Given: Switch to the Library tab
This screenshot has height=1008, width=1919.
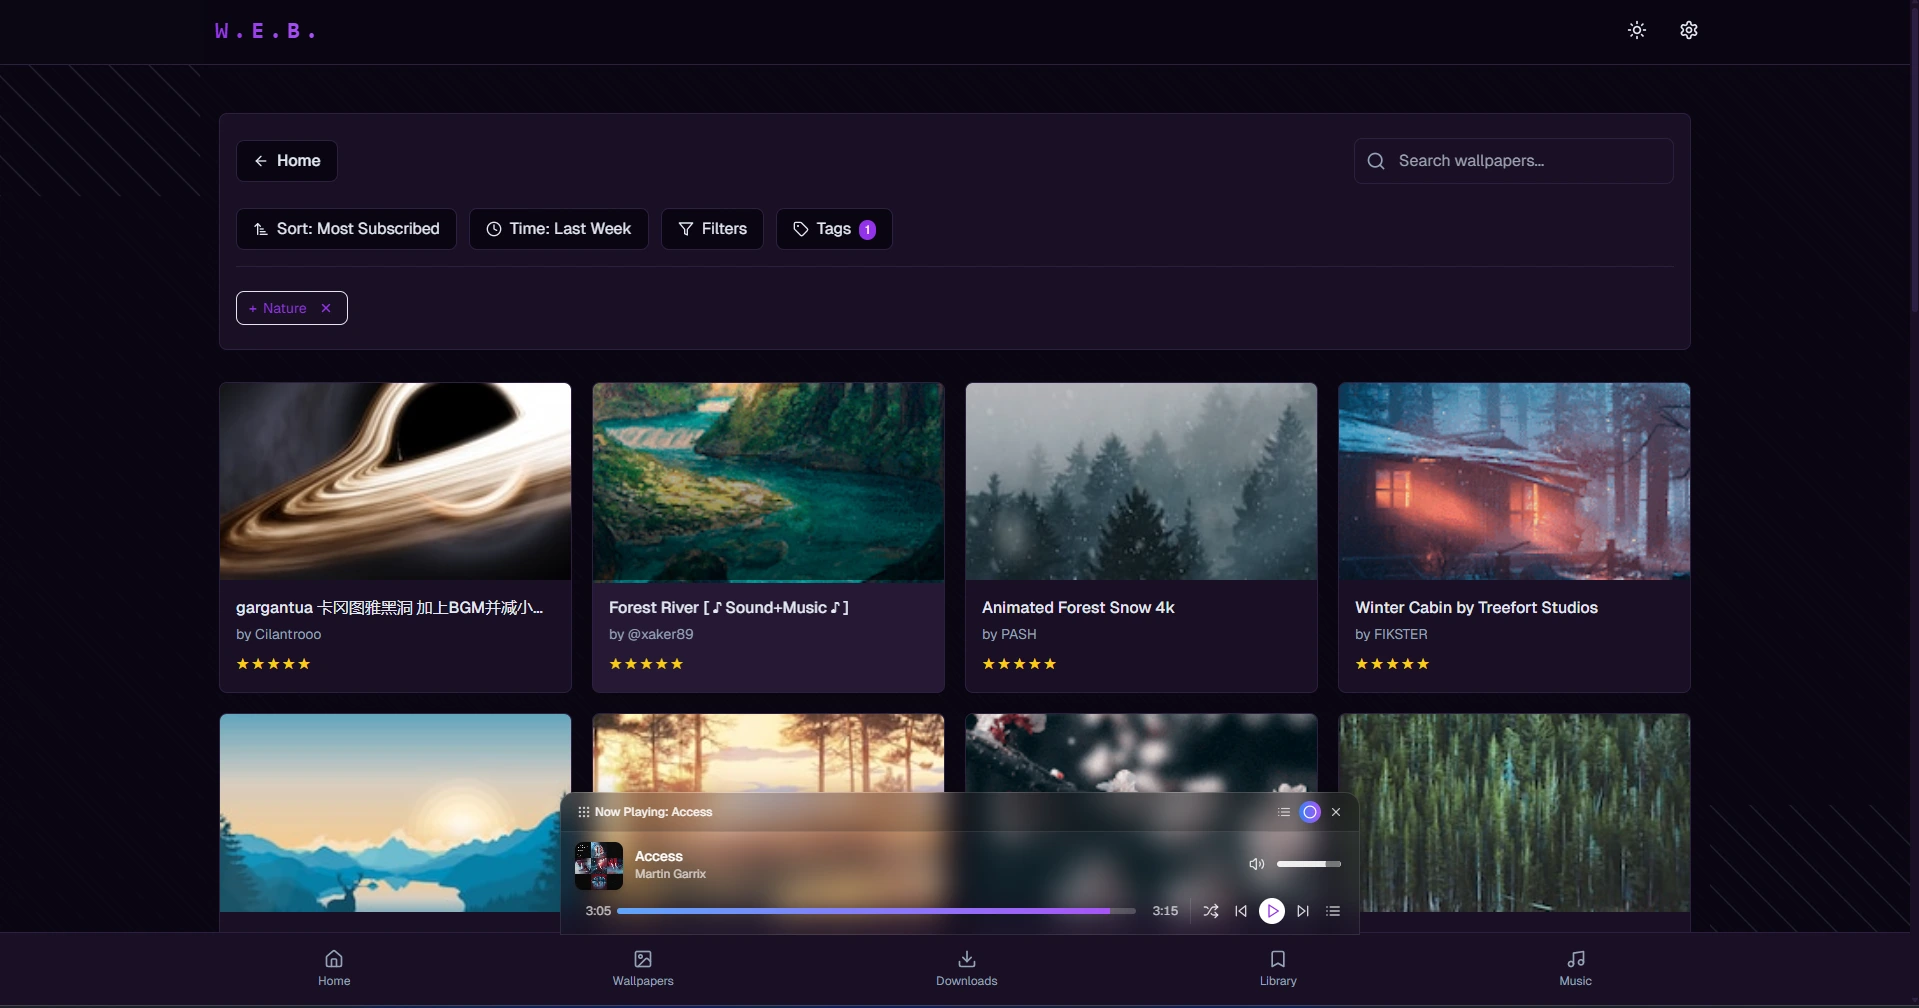Looking at the screenshot, I should (1276, 966).
